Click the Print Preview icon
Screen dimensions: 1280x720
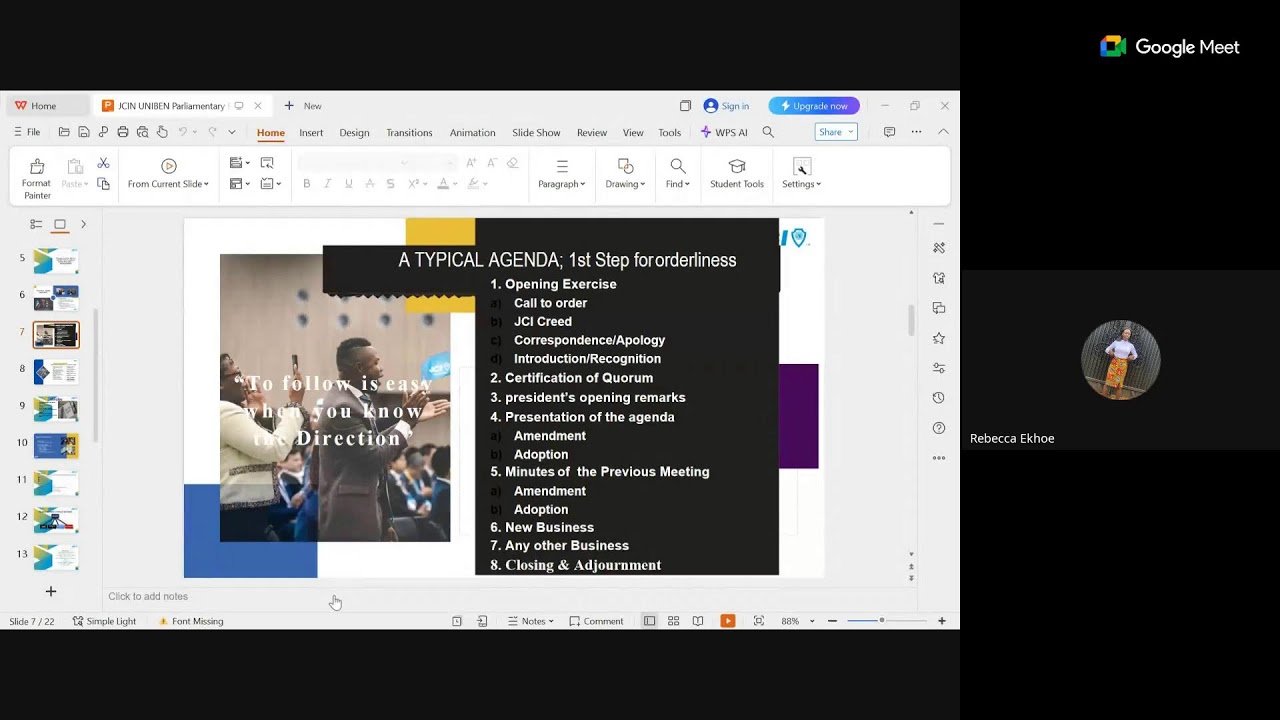click(142, 132)
